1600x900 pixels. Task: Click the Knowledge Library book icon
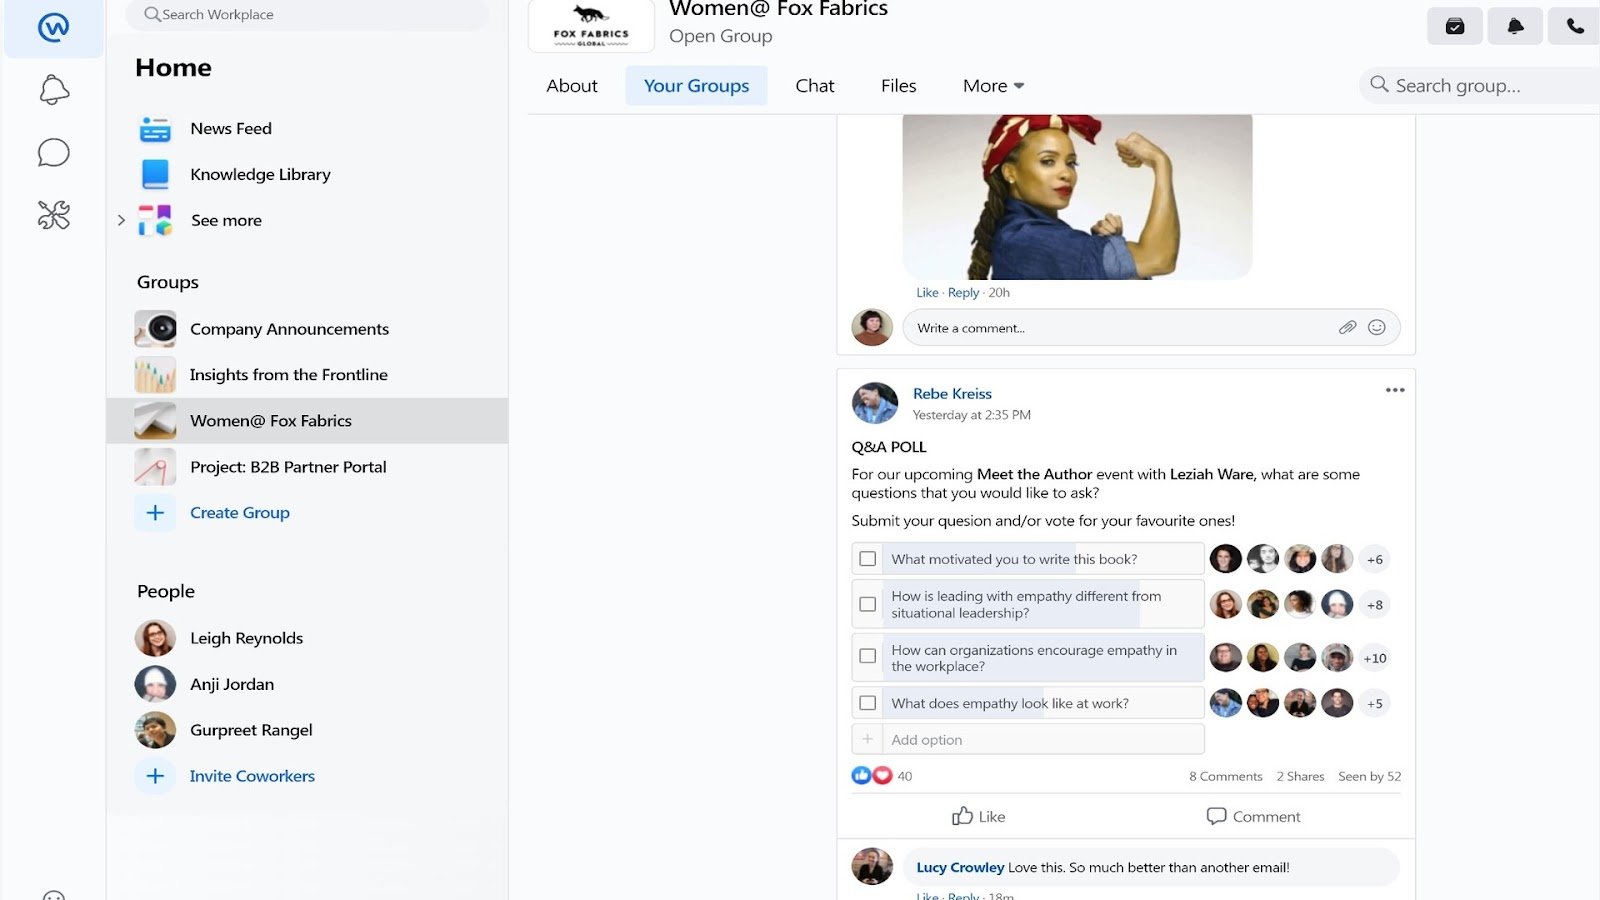[155, 174]
